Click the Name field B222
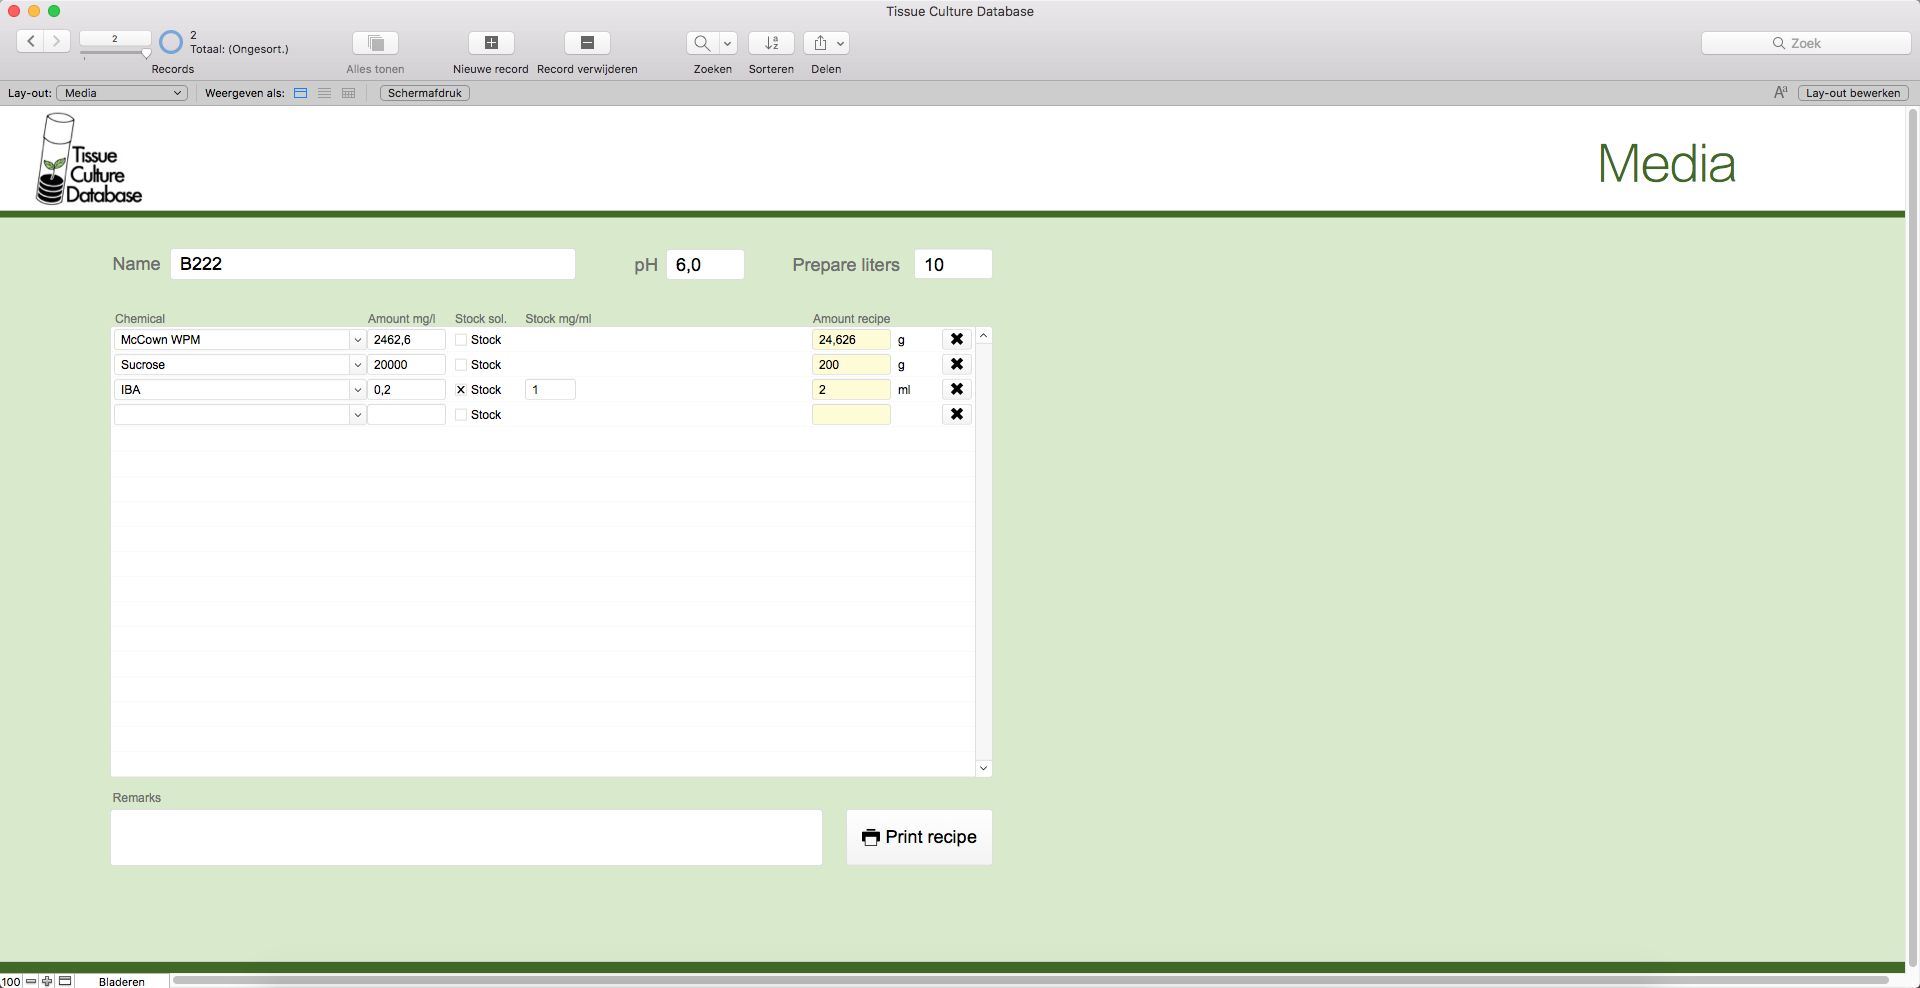 373,264
